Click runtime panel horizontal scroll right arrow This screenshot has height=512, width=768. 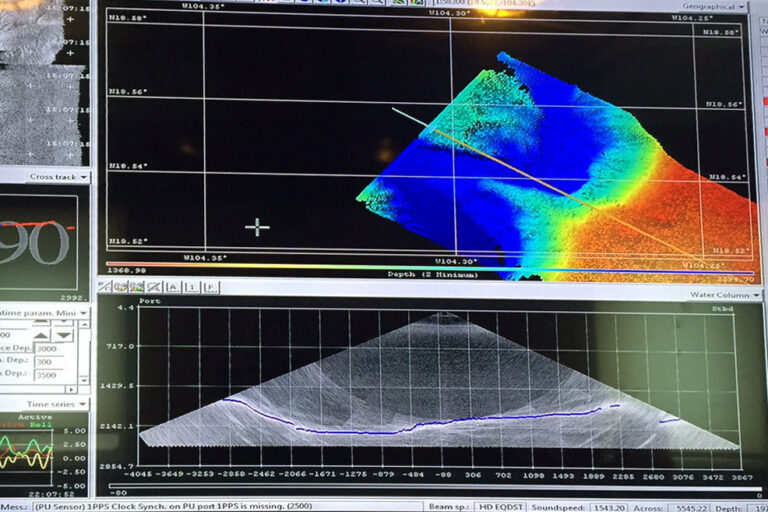72,390
